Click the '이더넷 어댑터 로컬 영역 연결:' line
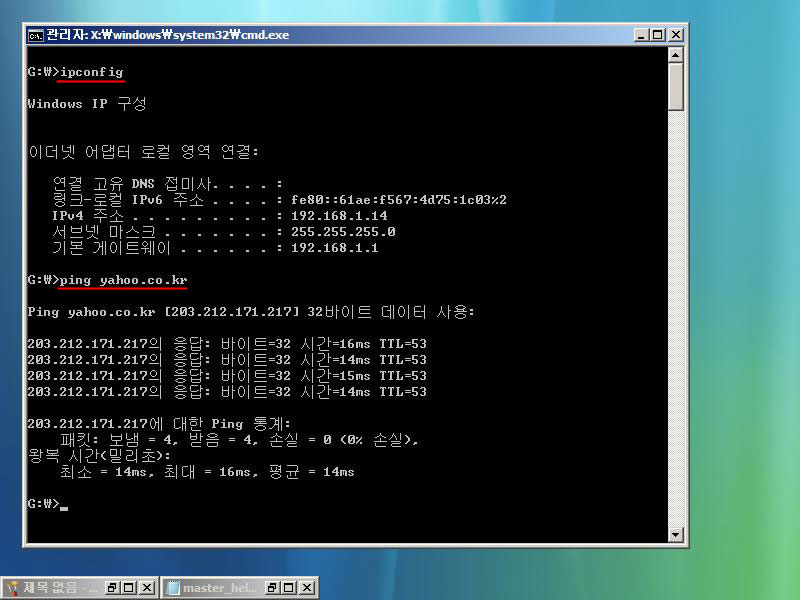800x600 pixels. 143,152
